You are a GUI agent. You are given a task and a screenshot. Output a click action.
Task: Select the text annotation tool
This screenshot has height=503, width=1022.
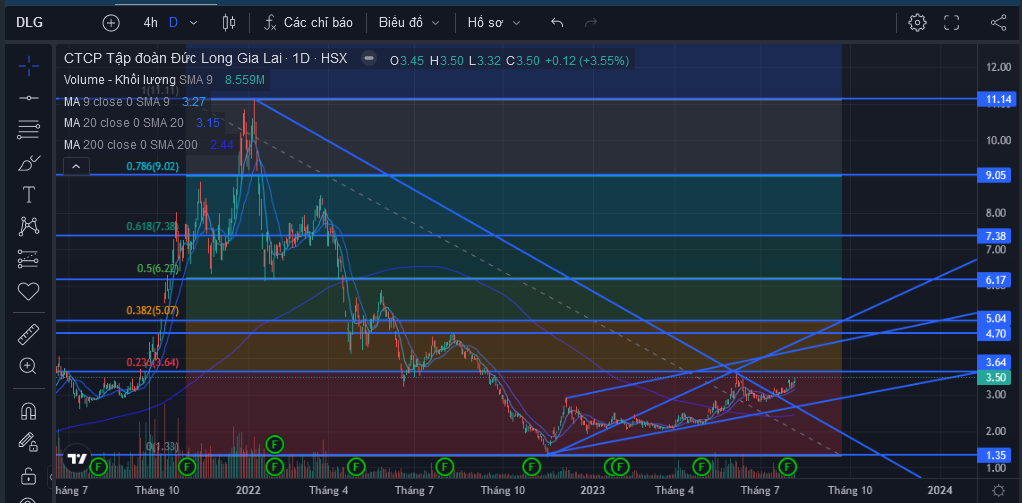(x=28, y=194)
